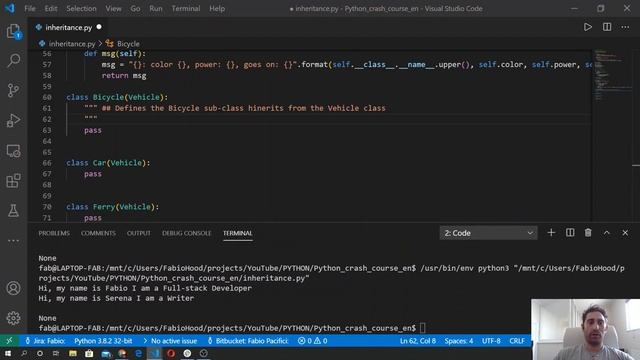Run Python file with play button
The height and width of the screenshot is (360, 640).
point(587,27)
